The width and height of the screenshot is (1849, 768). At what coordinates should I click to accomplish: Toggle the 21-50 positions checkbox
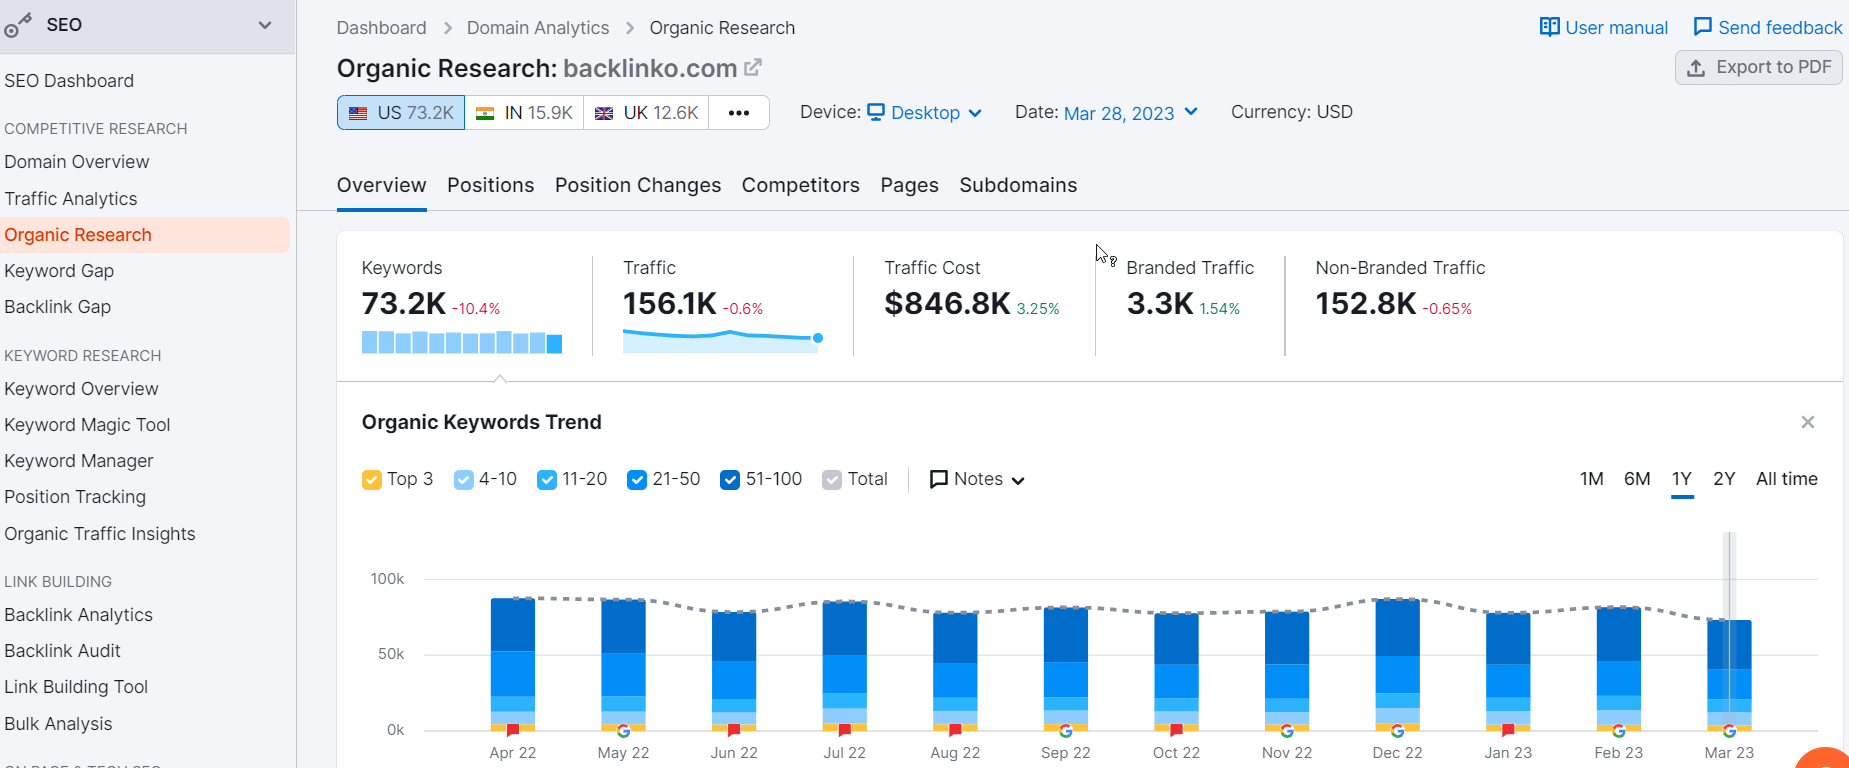[637, 480]
